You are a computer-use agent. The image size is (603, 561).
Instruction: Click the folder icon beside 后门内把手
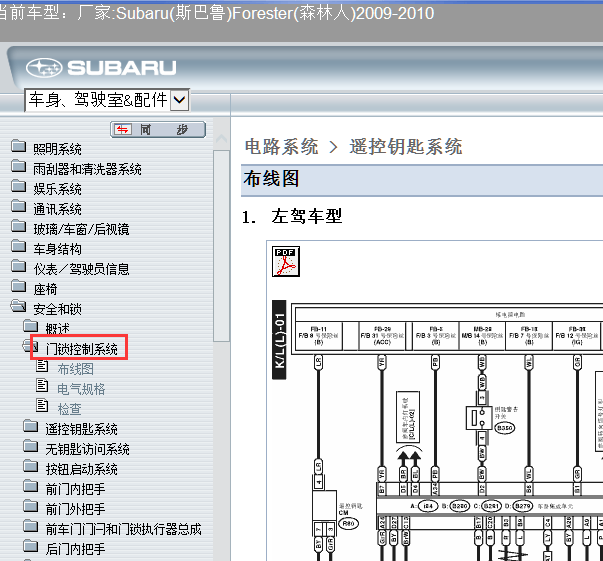coord(30,546)
